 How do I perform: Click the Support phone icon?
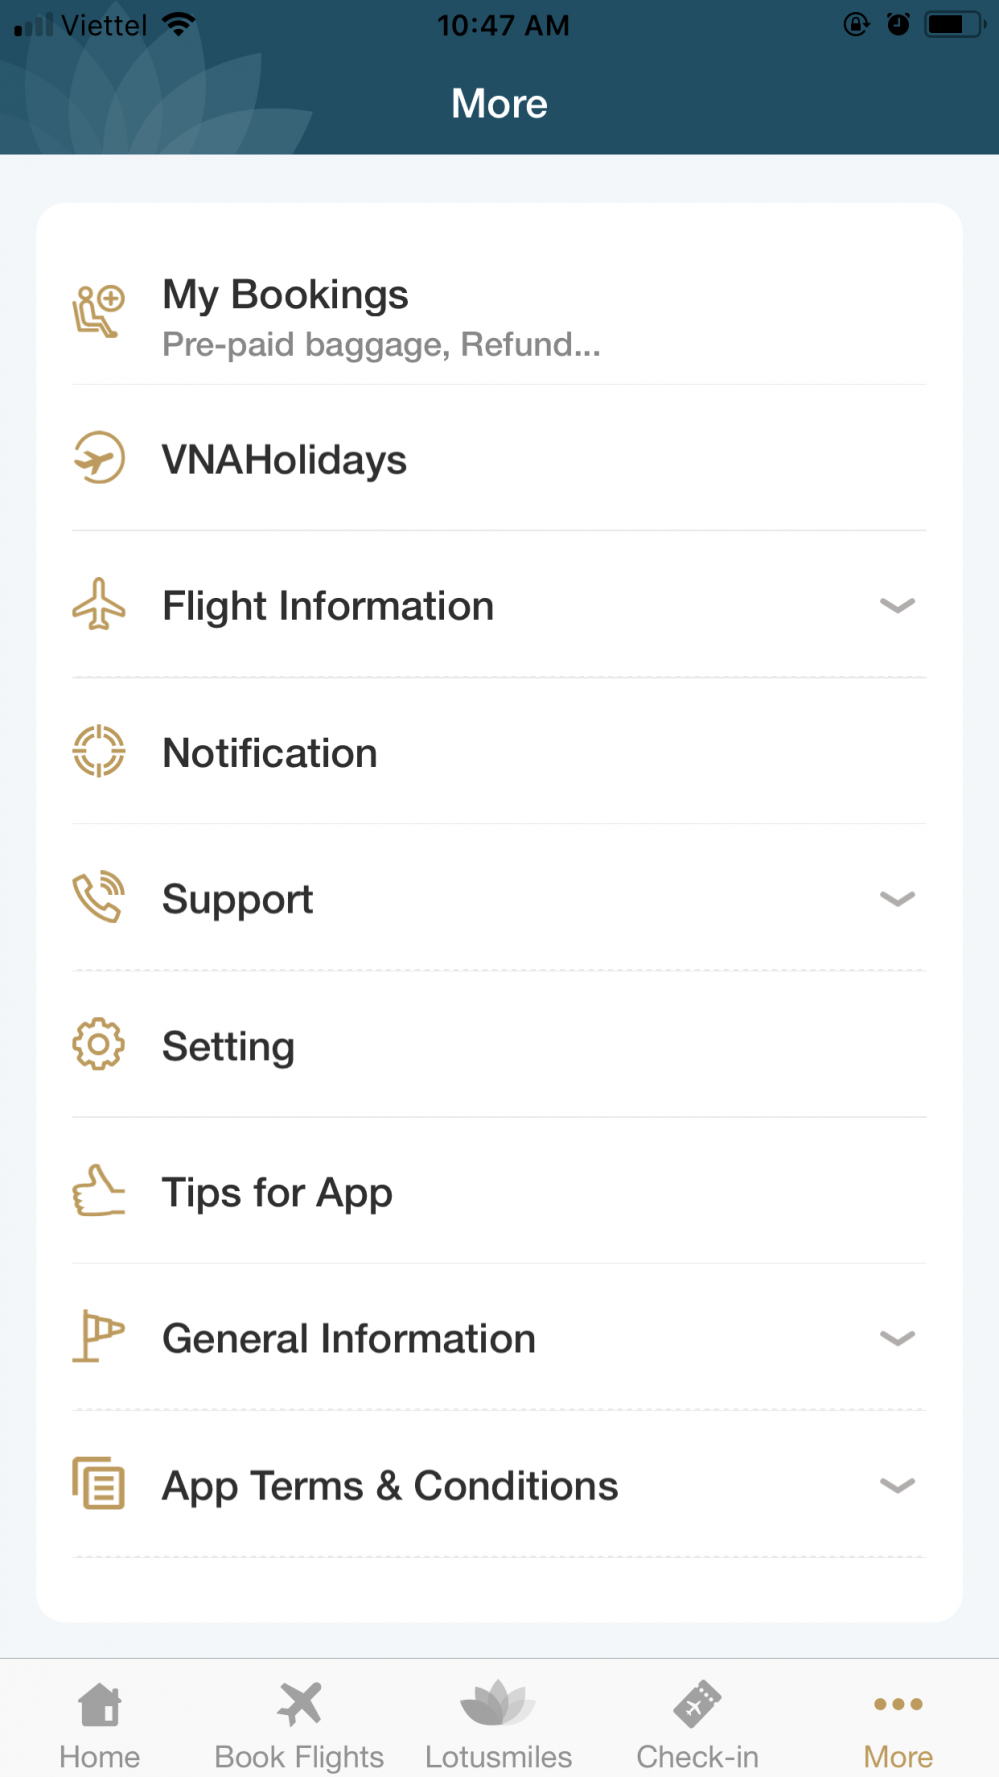(x=99, y=897)
